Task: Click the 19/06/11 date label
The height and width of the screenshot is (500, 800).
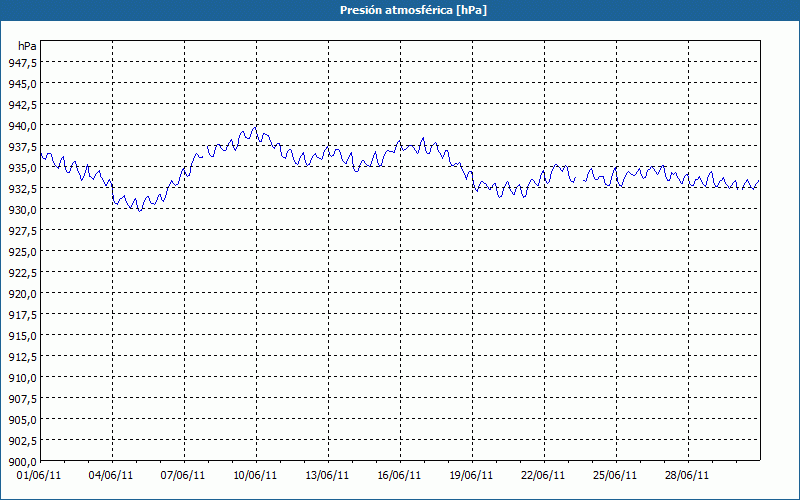Action: point(471,475)
